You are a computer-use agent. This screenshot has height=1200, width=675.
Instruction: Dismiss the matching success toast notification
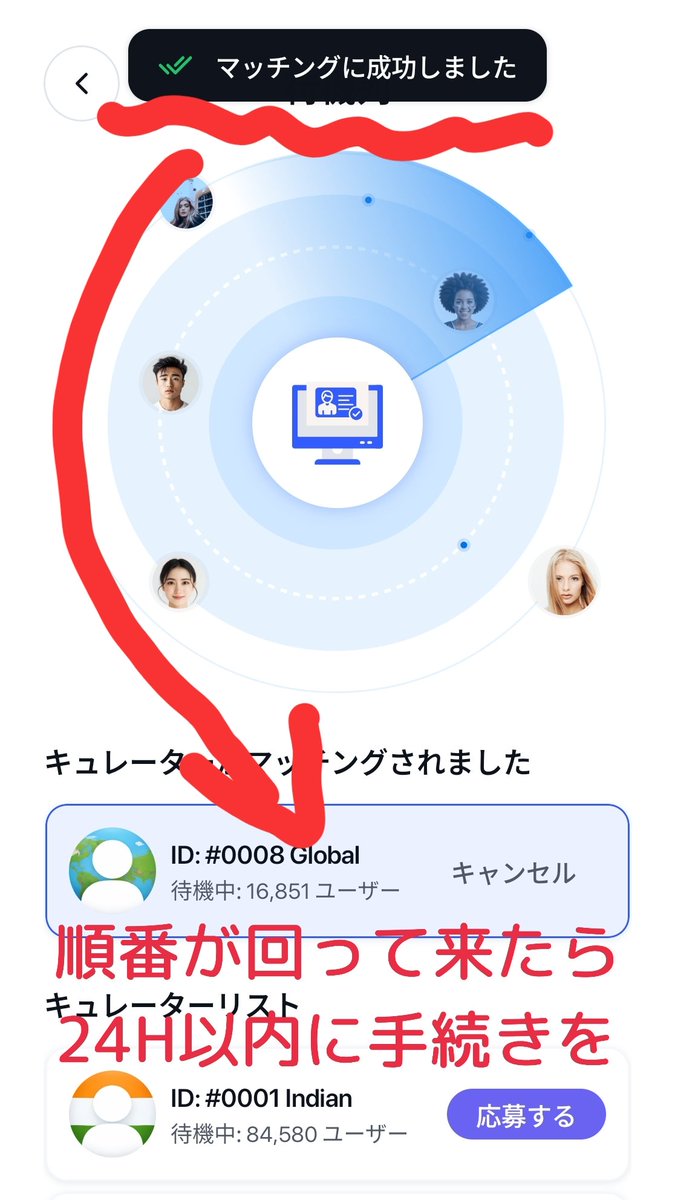[x=337, y=65]
